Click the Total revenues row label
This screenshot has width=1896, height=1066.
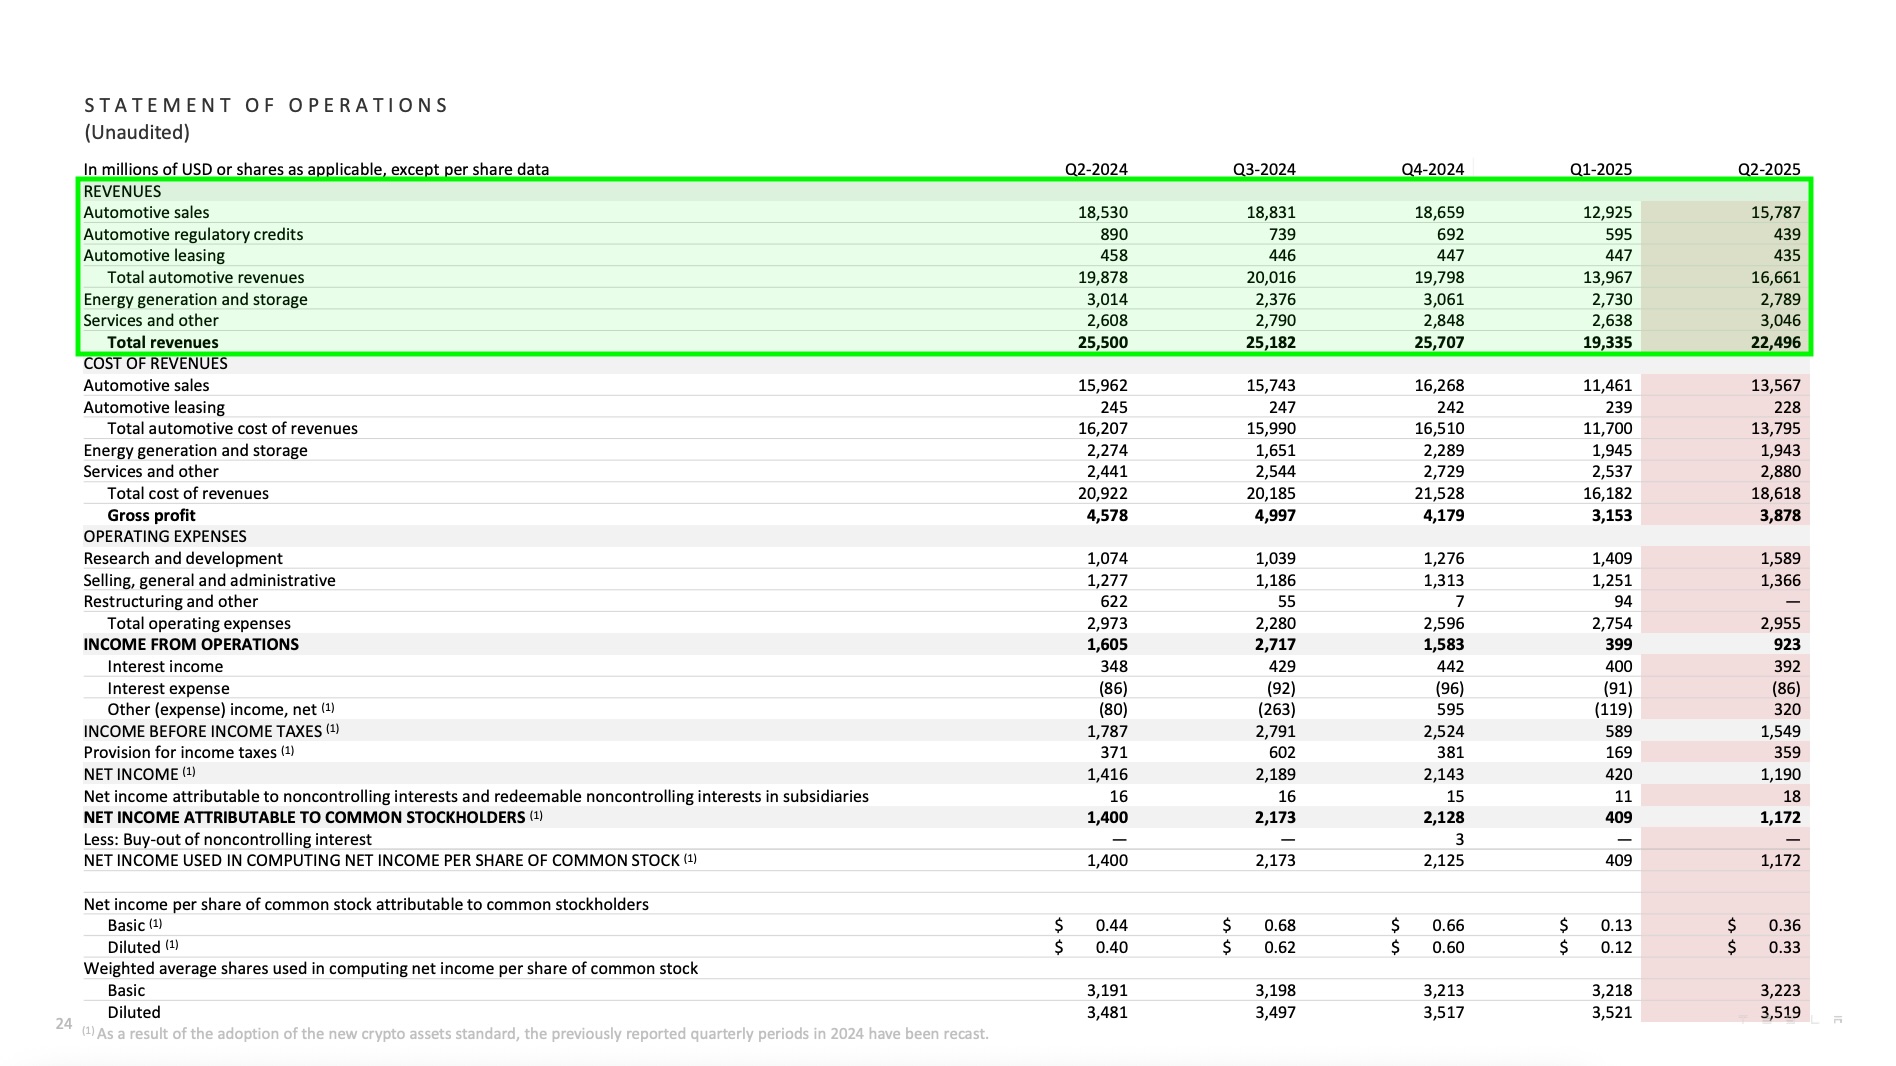click(164, 341)
